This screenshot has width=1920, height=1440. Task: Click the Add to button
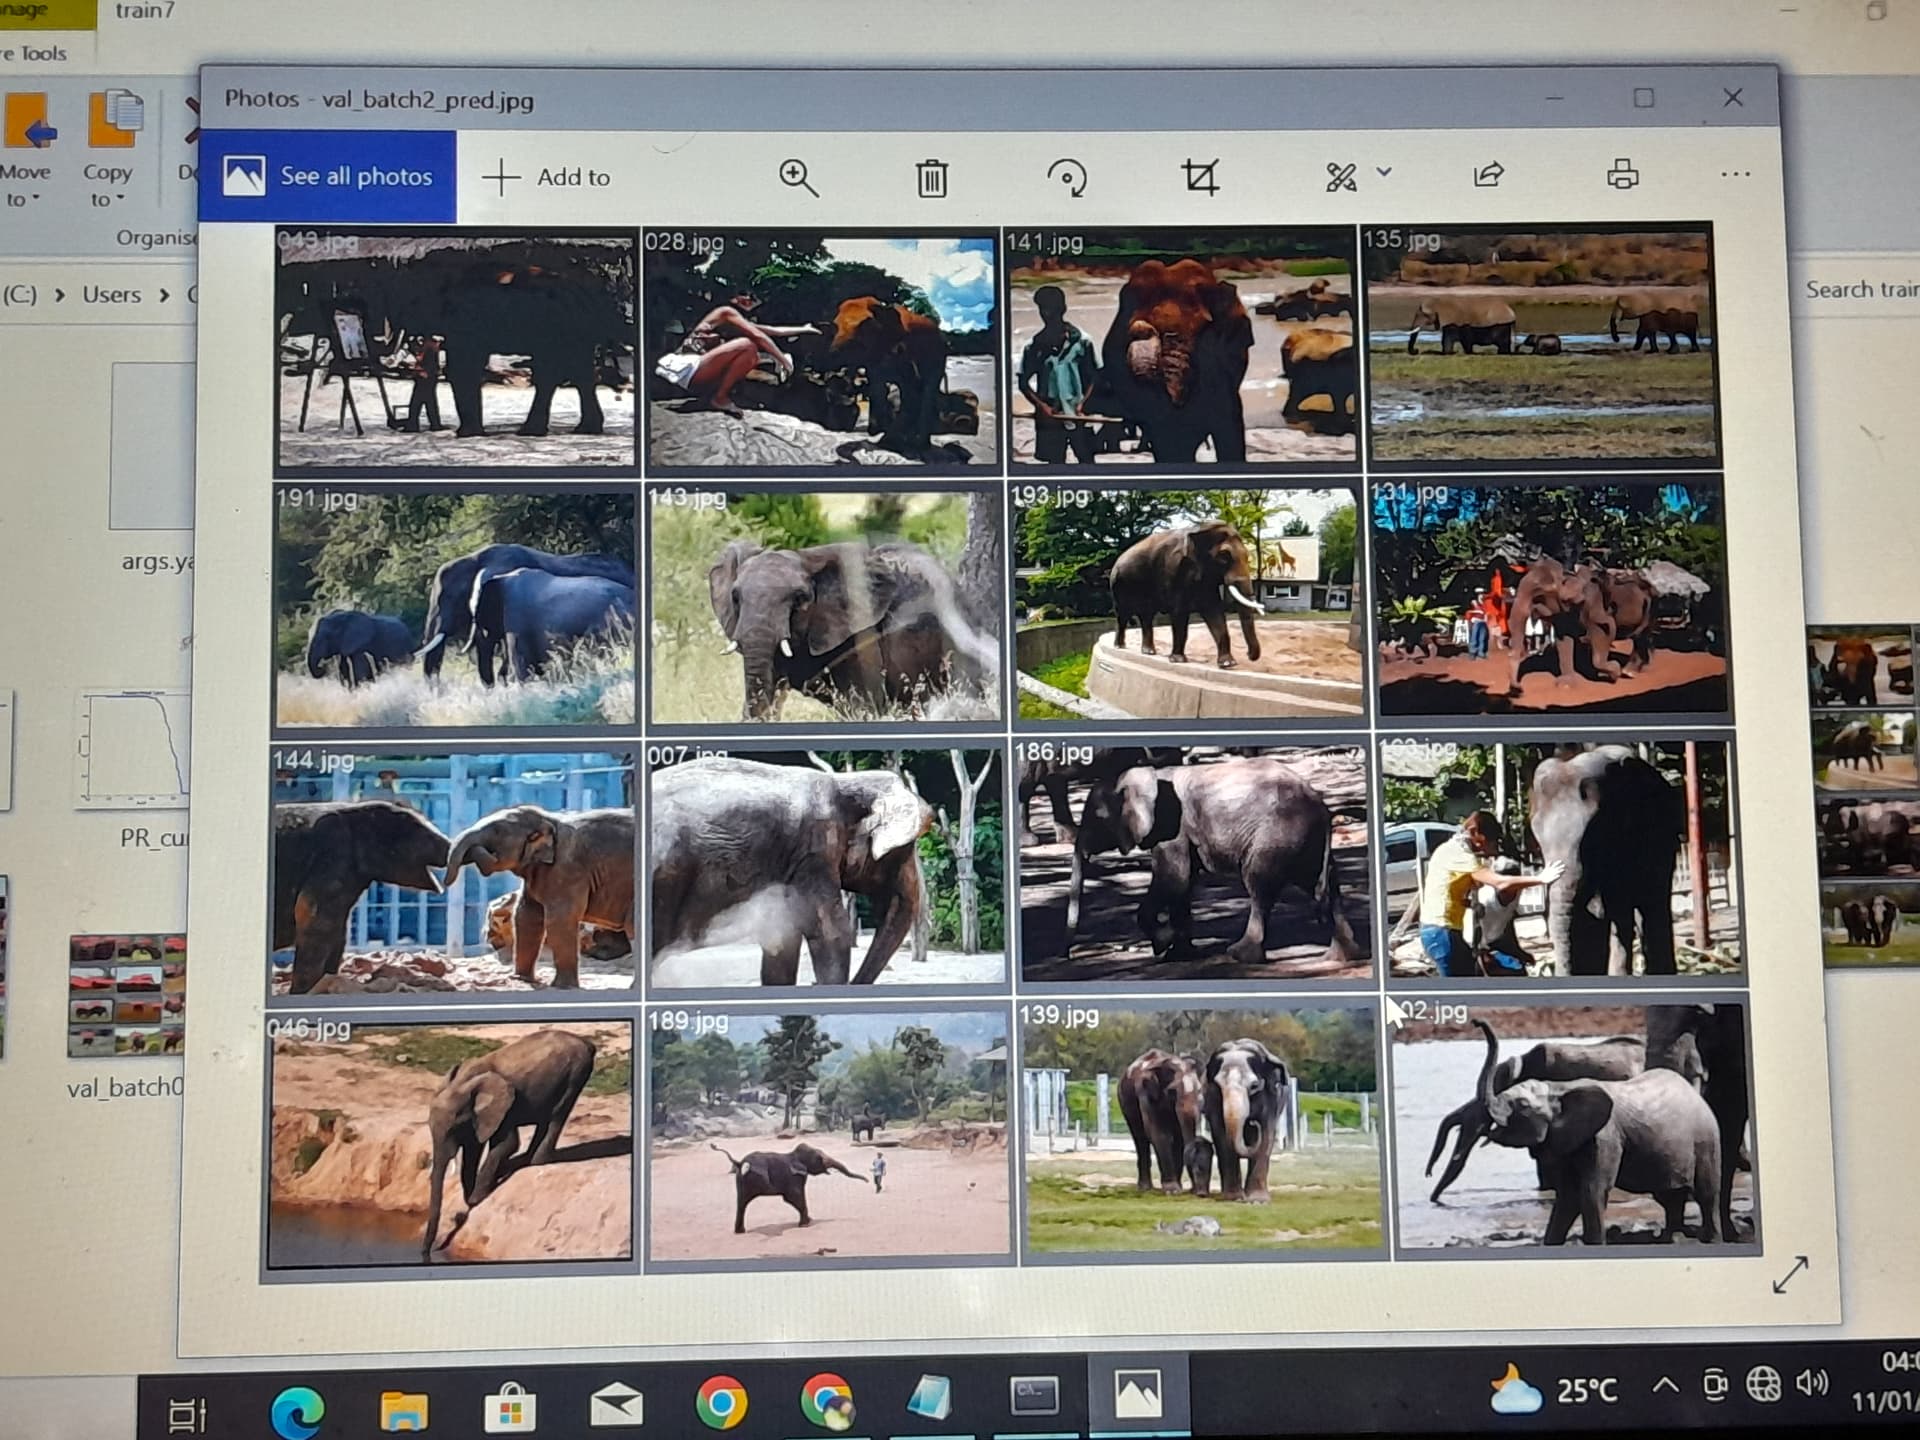pos(546,177)
